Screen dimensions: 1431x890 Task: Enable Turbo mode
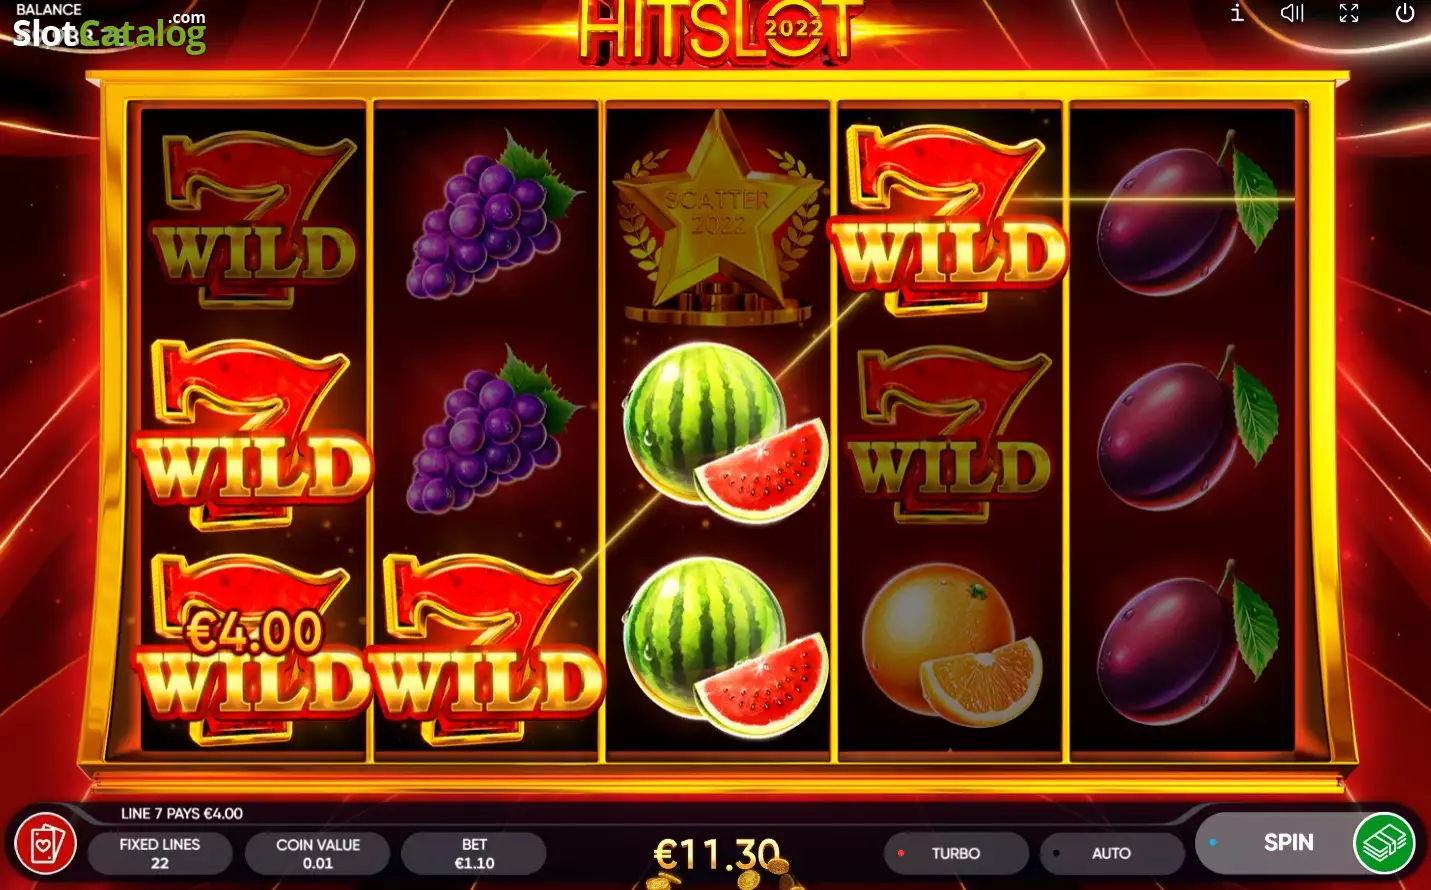pyautogui.click(x=956, y=853)
